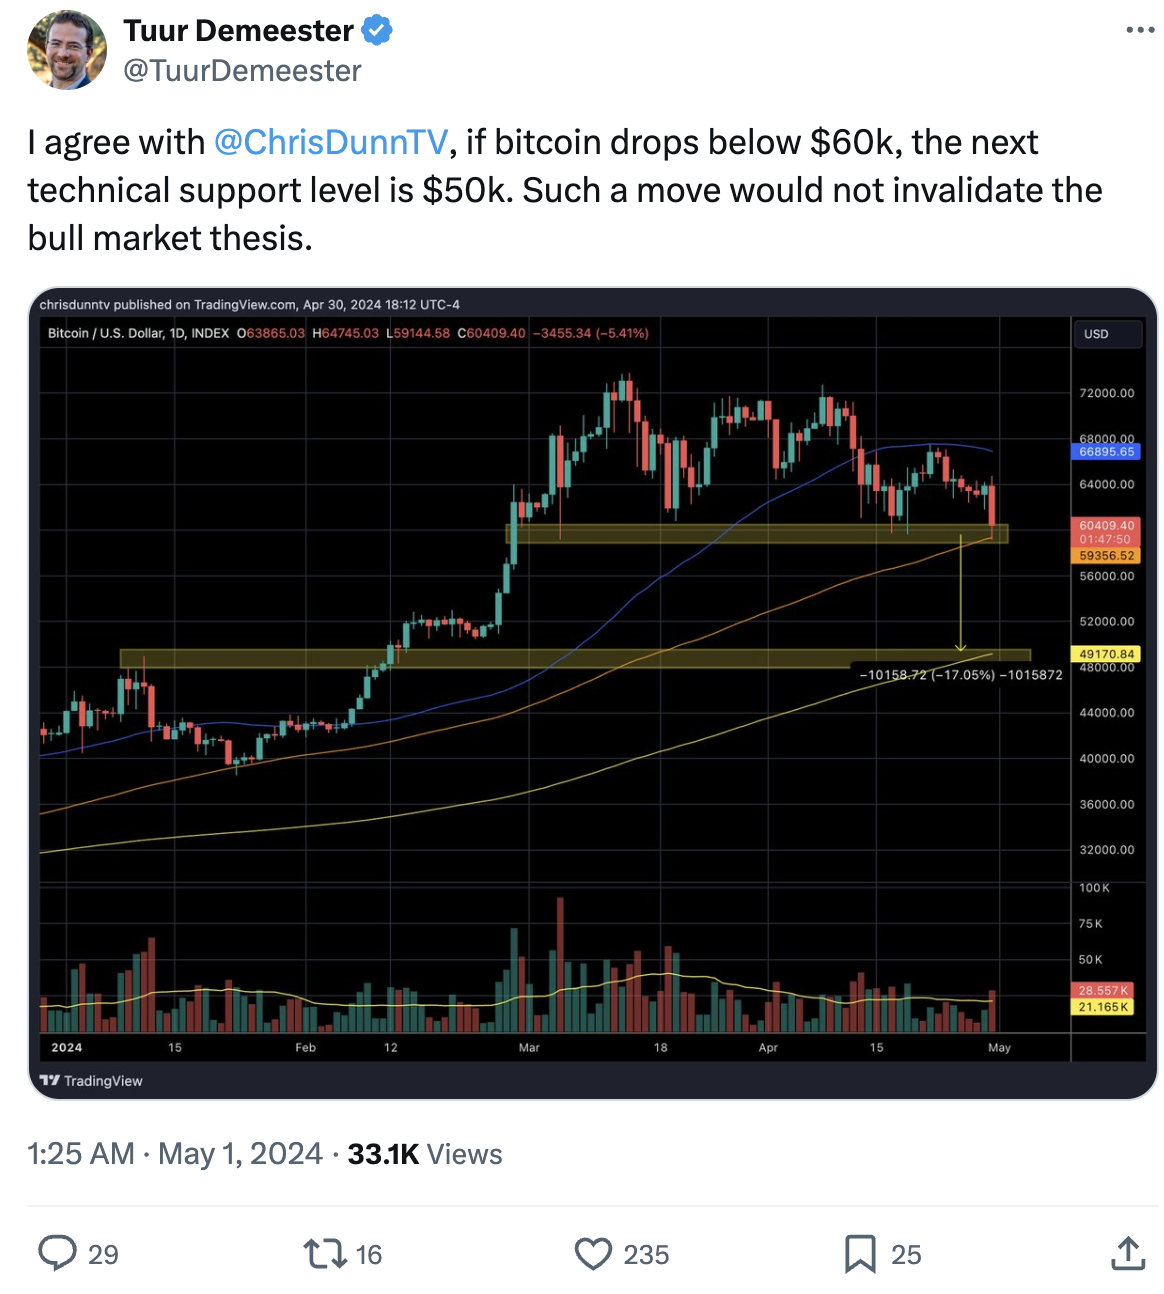The height and width of the screenshot is (1294, 1164).
Task: Open the Bitcoin price chart image
Action: point(592,693)
